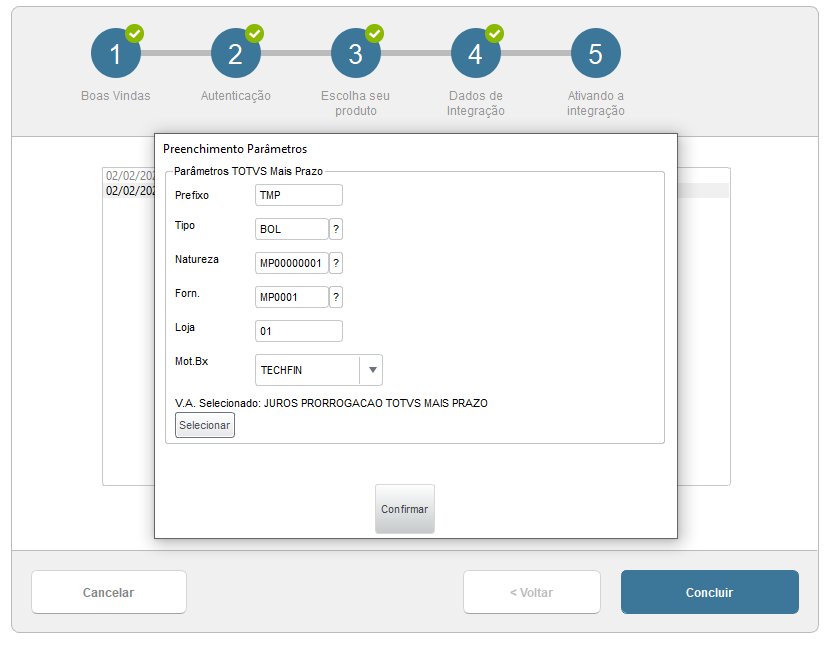Viewport: 836px width, 653px height.
Task: Click the Escolha seu produto step label
Action: [x=356, y=103]
